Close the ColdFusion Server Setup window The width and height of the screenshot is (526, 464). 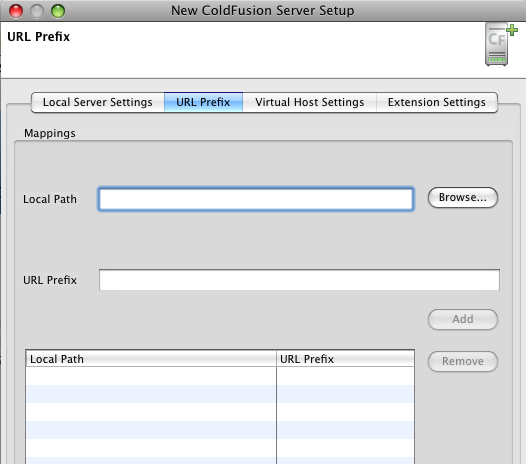tap(16, 11)
